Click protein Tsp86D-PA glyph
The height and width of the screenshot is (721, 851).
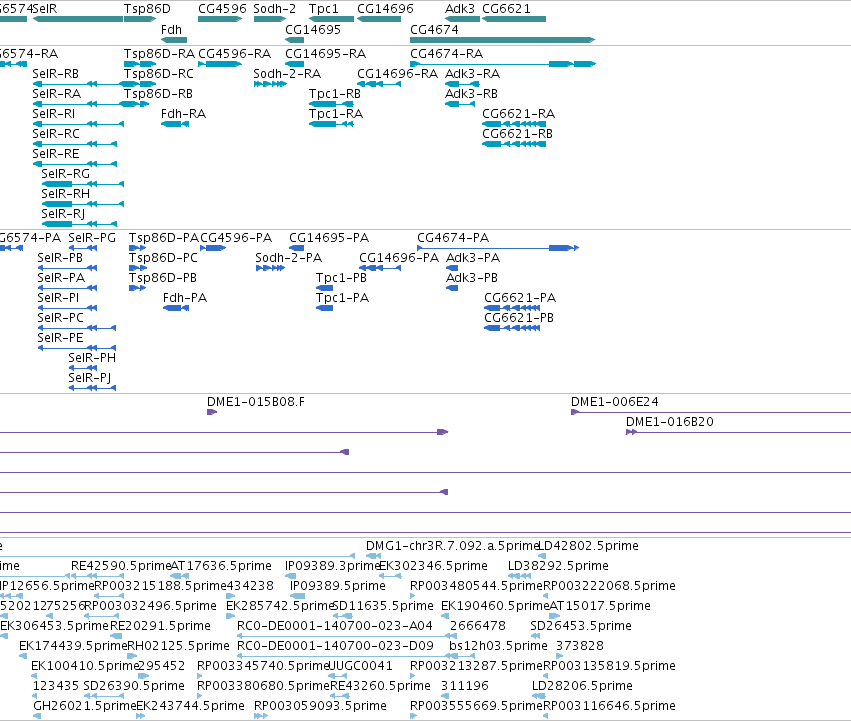[138, 248]
